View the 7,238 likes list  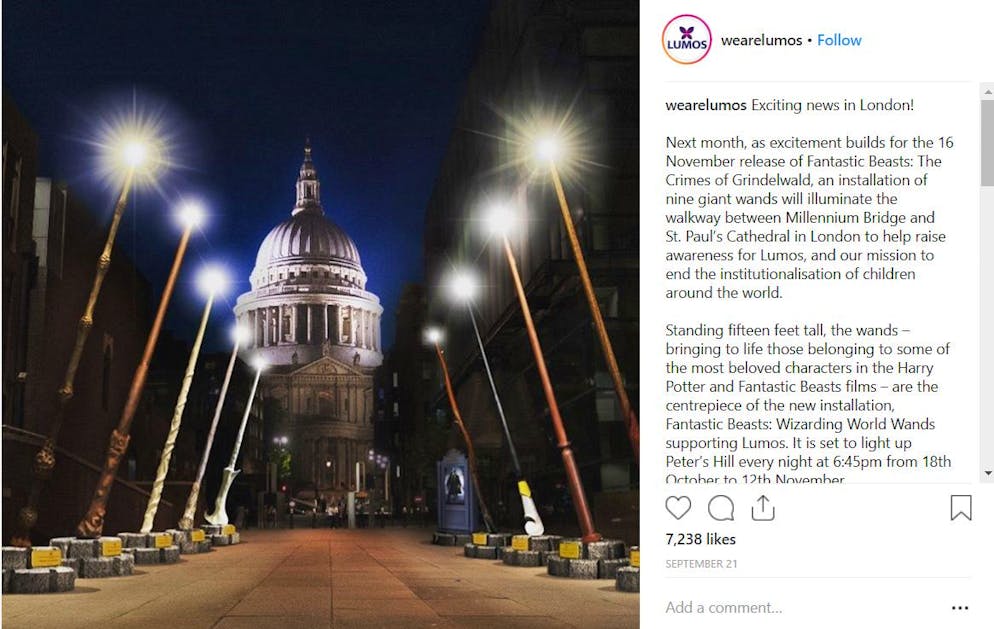(x=700, y=540)
